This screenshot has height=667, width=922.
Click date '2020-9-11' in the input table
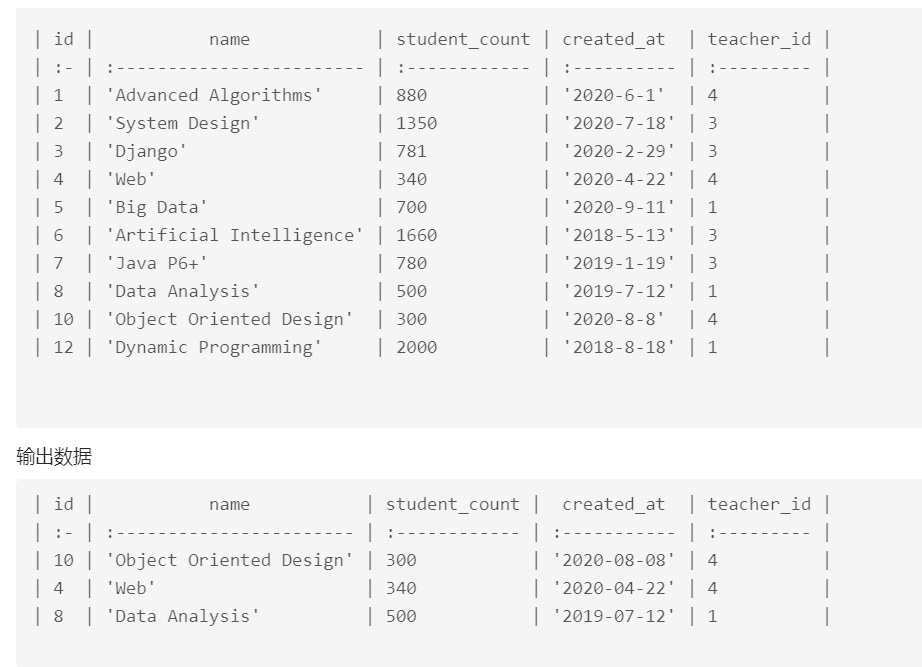tap(619, 208)
